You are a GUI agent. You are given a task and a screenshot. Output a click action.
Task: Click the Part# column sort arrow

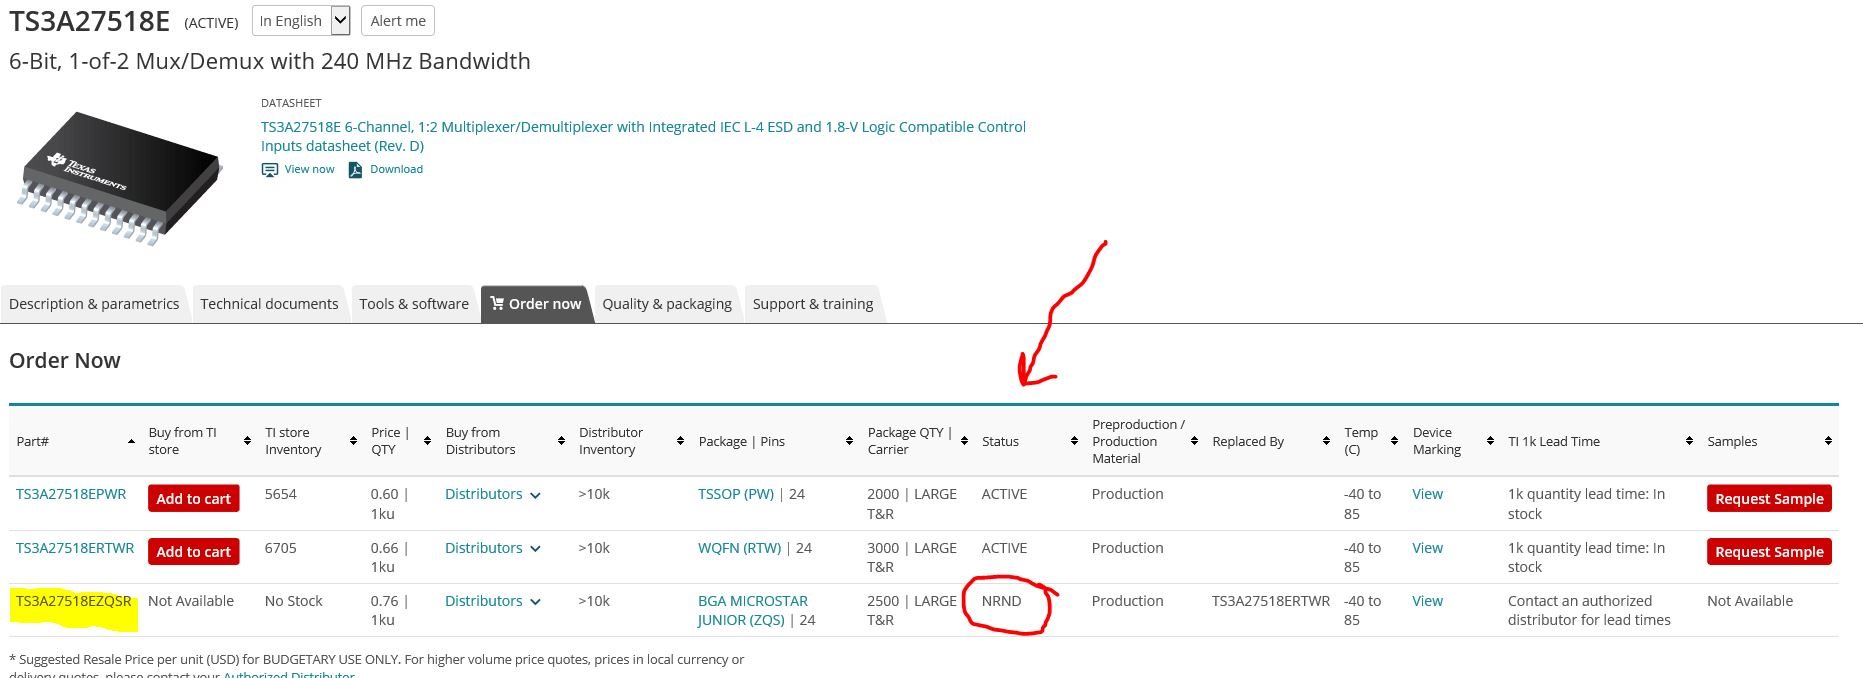point(131,441)
